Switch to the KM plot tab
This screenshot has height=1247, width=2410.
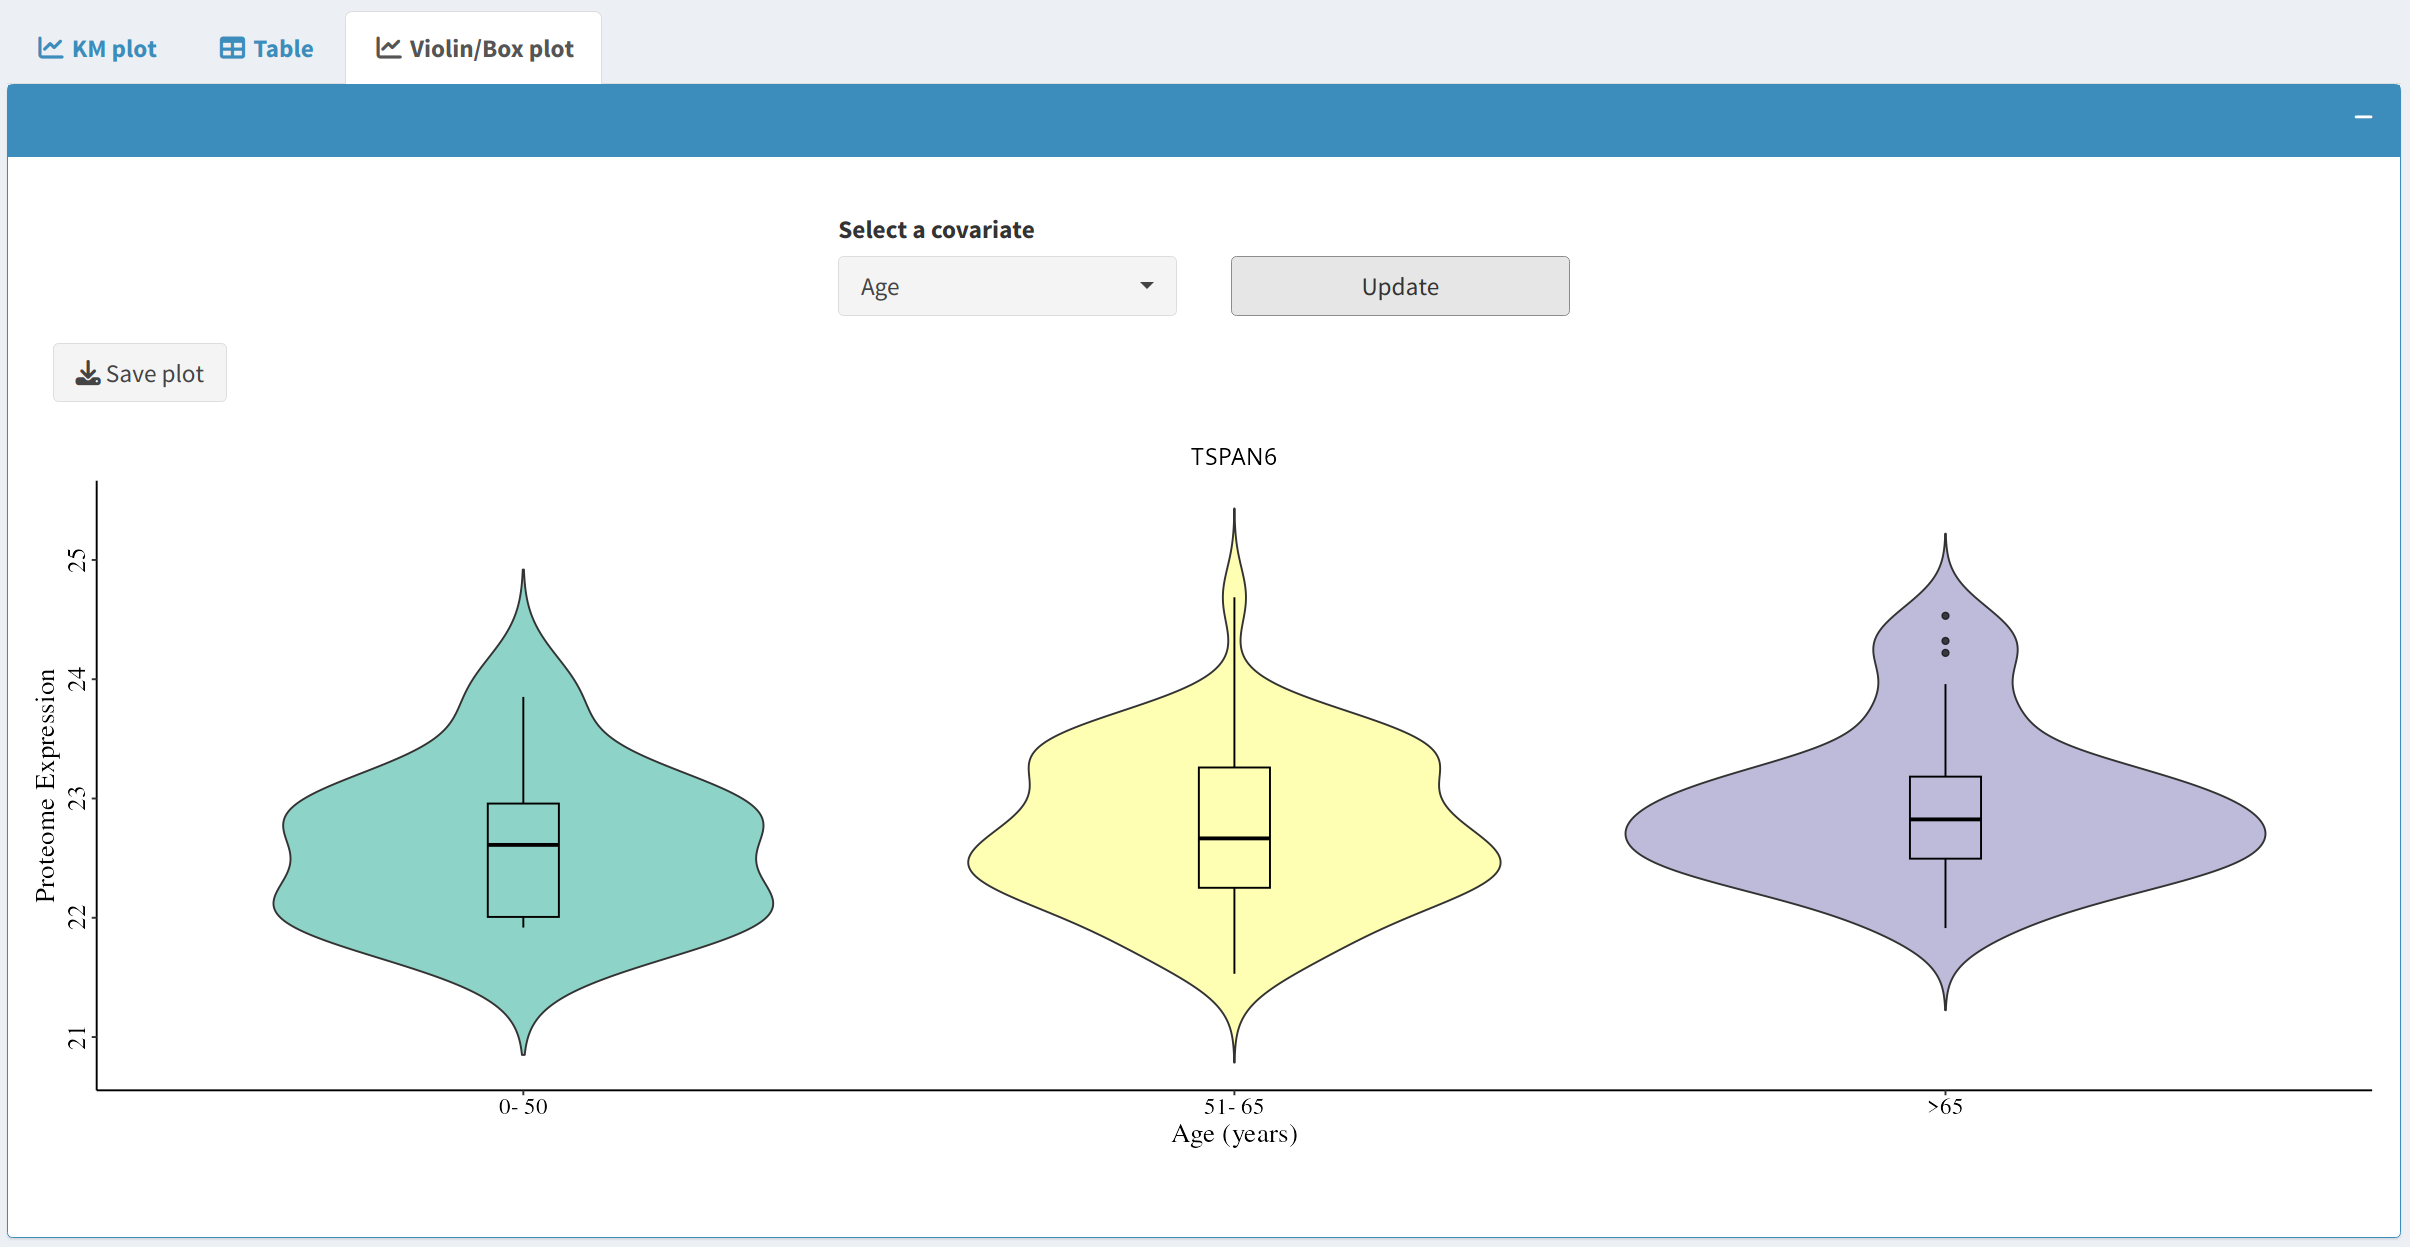pos(97,48)
